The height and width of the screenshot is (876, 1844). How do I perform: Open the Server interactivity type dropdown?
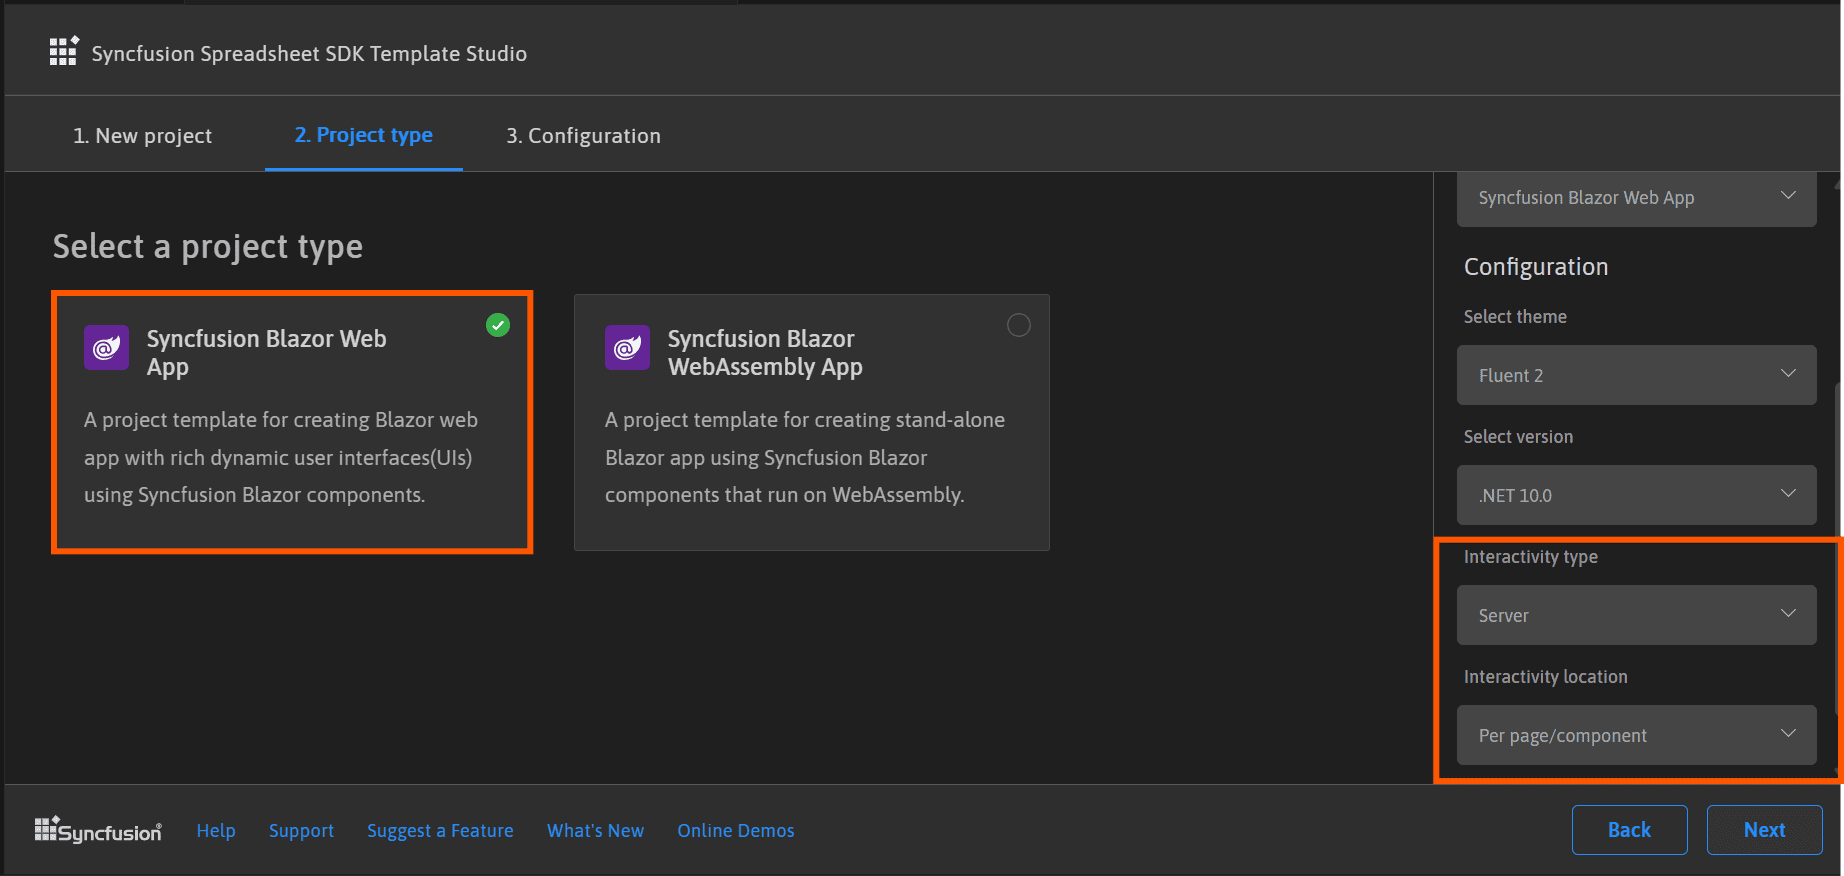coord(1636,615)
